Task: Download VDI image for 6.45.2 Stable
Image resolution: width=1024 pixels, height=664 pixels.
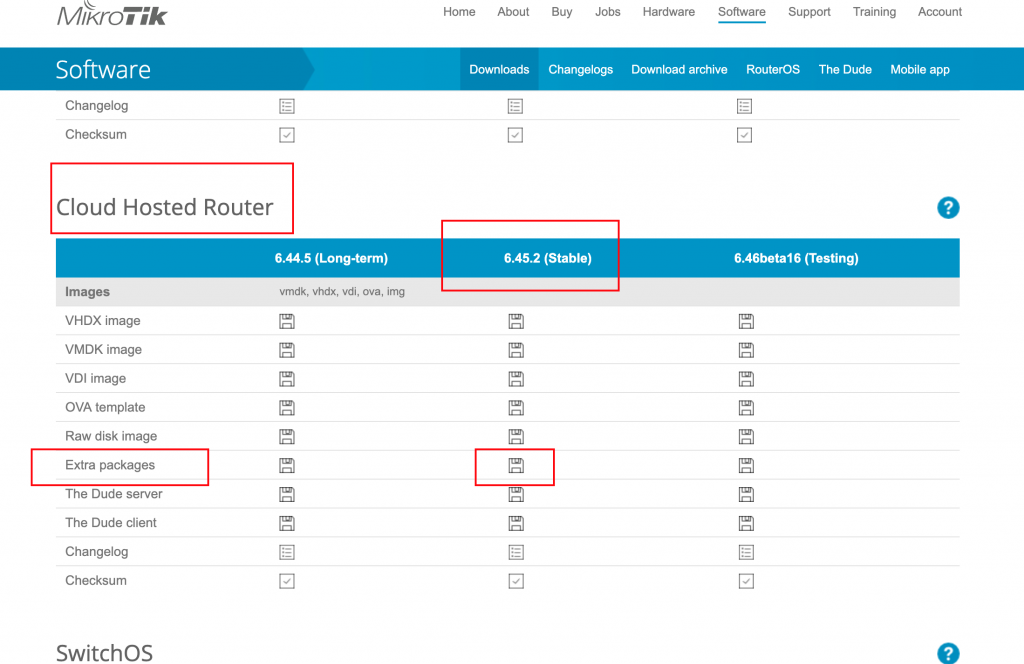Action: click(x=516, y=379)
